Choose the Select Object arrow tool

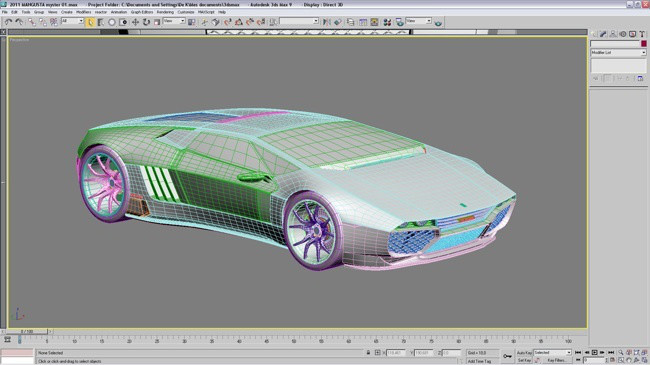[90, 22]
